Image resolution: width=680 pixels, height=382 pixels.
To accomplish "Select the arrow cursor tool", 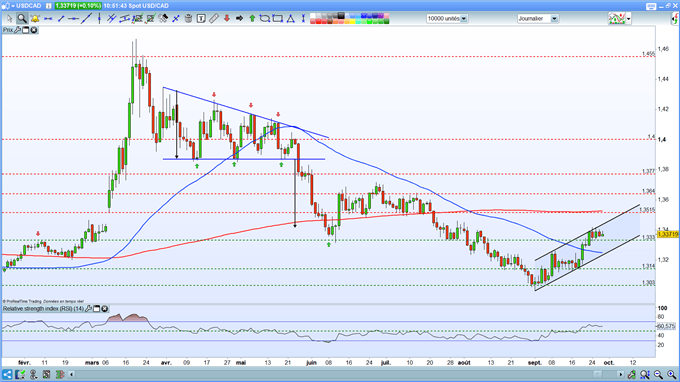I will [9, 19].
